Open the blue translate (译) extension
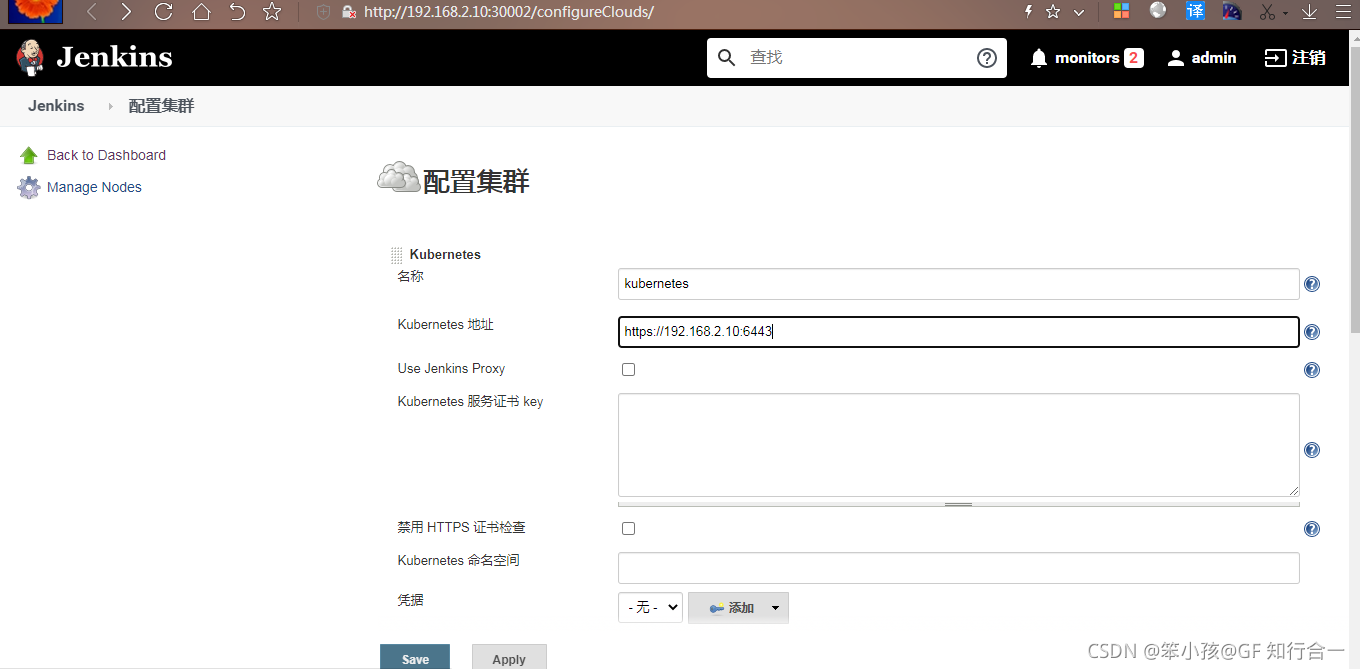The width and height of the screenshot is (1360, 669). pyautogui.click(x=1195, y=11)
